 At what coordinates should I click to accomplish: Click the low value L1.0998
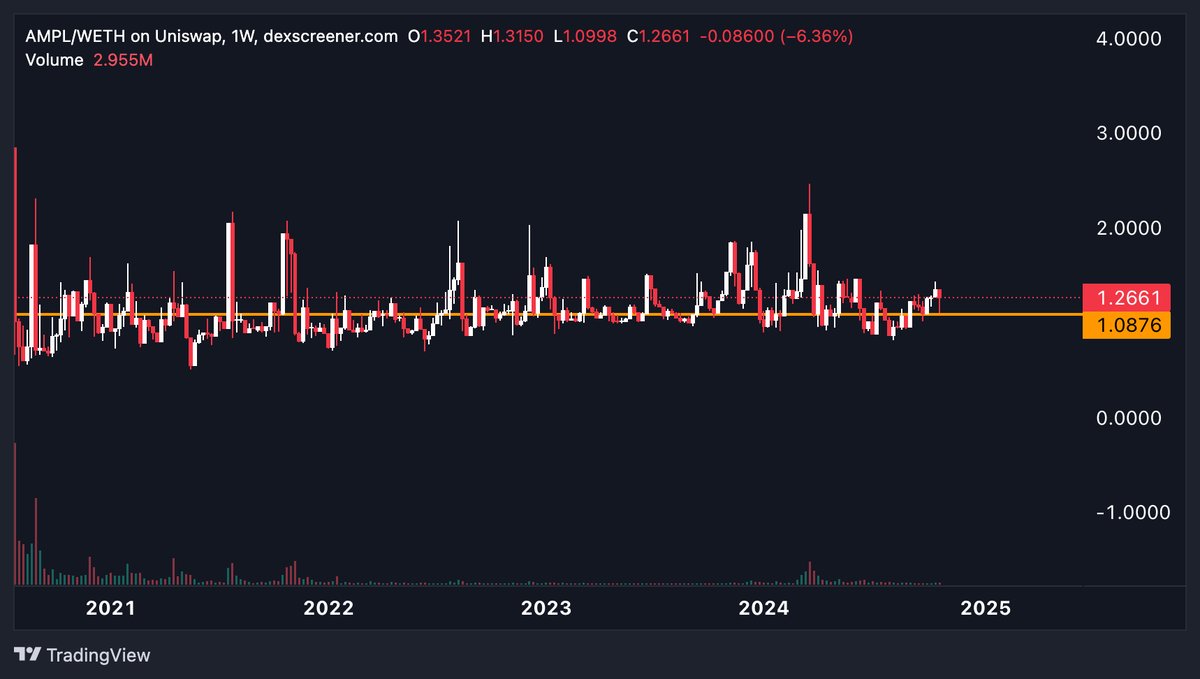coord(584,37)
